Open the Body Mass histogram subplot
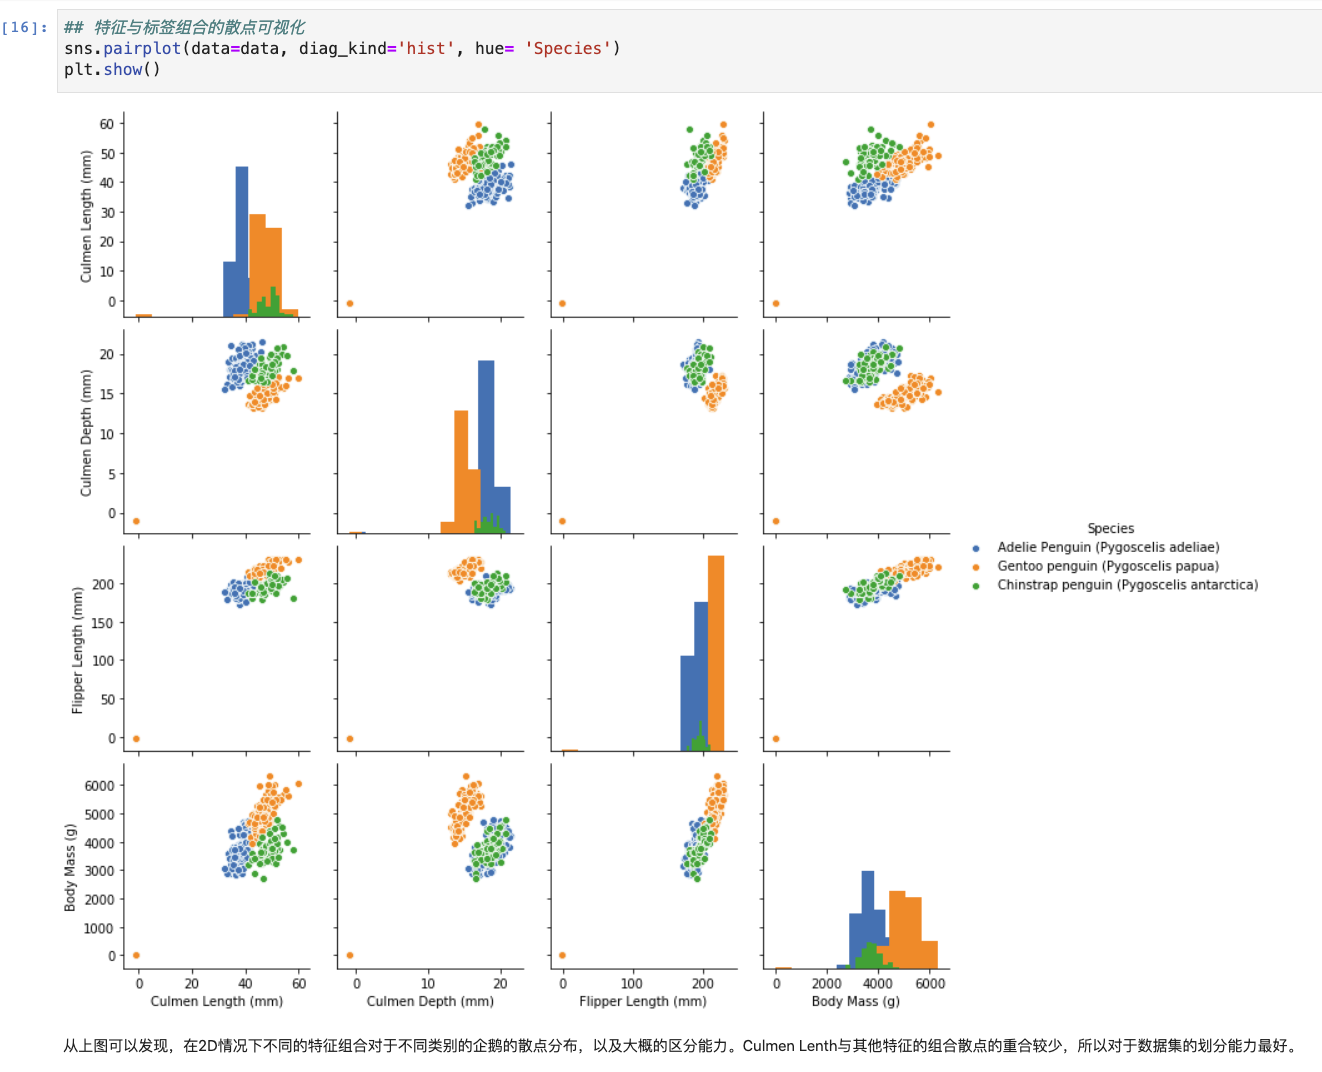Viewport: 1322px width, 1072px height. coord(856,866)
